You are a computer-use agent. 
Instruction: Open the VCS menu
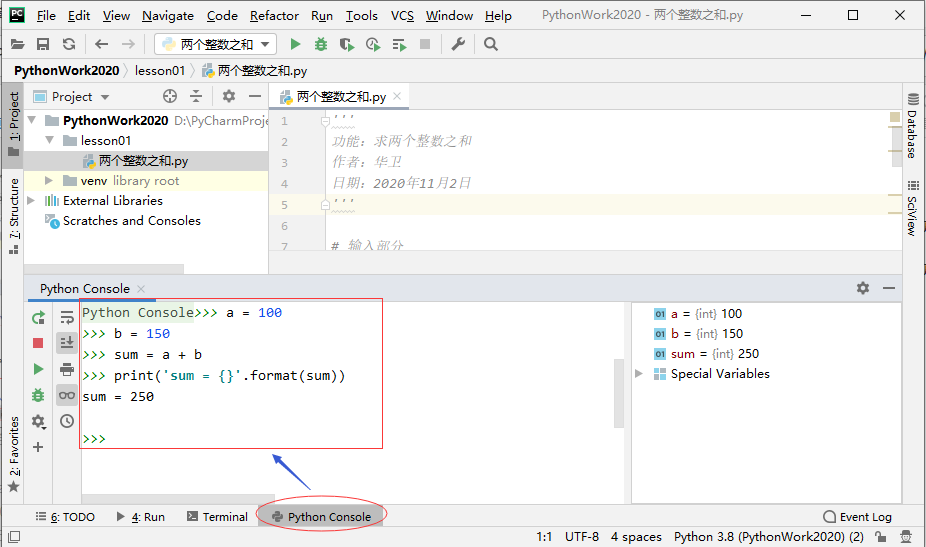[x=402, y=16]
